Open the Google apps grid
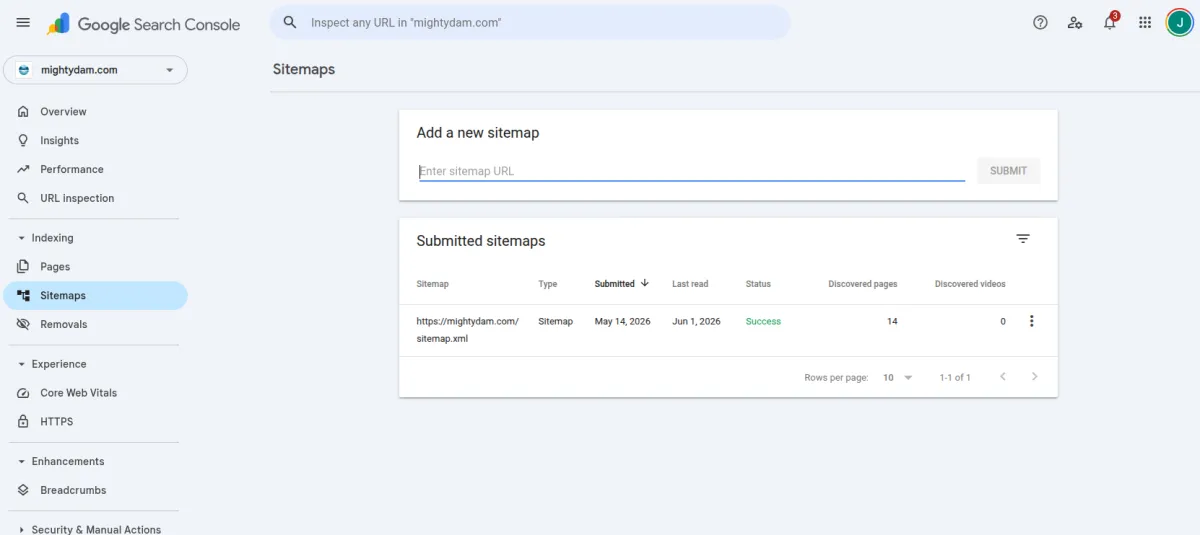Image resolution: width=1200 pixels, height=535 pixels. 1145,22
